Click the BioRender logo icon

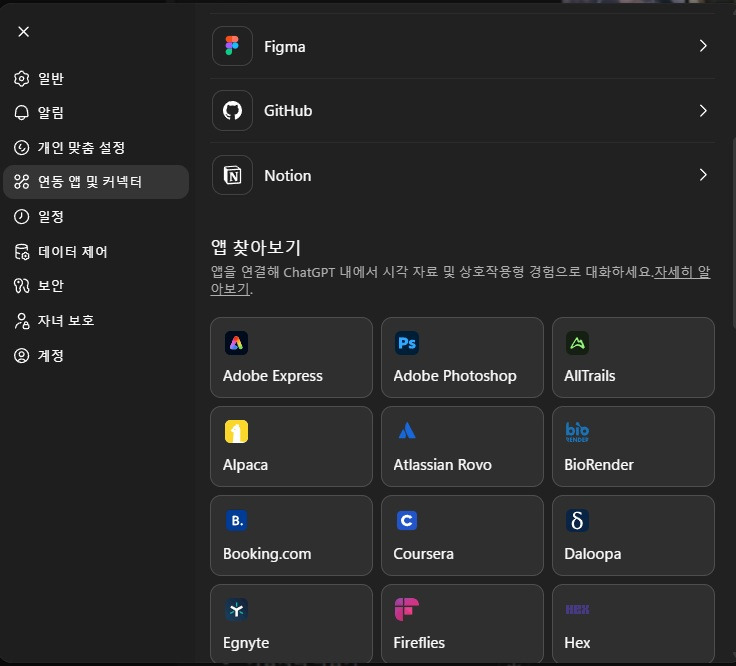click(x=577, y=432)
